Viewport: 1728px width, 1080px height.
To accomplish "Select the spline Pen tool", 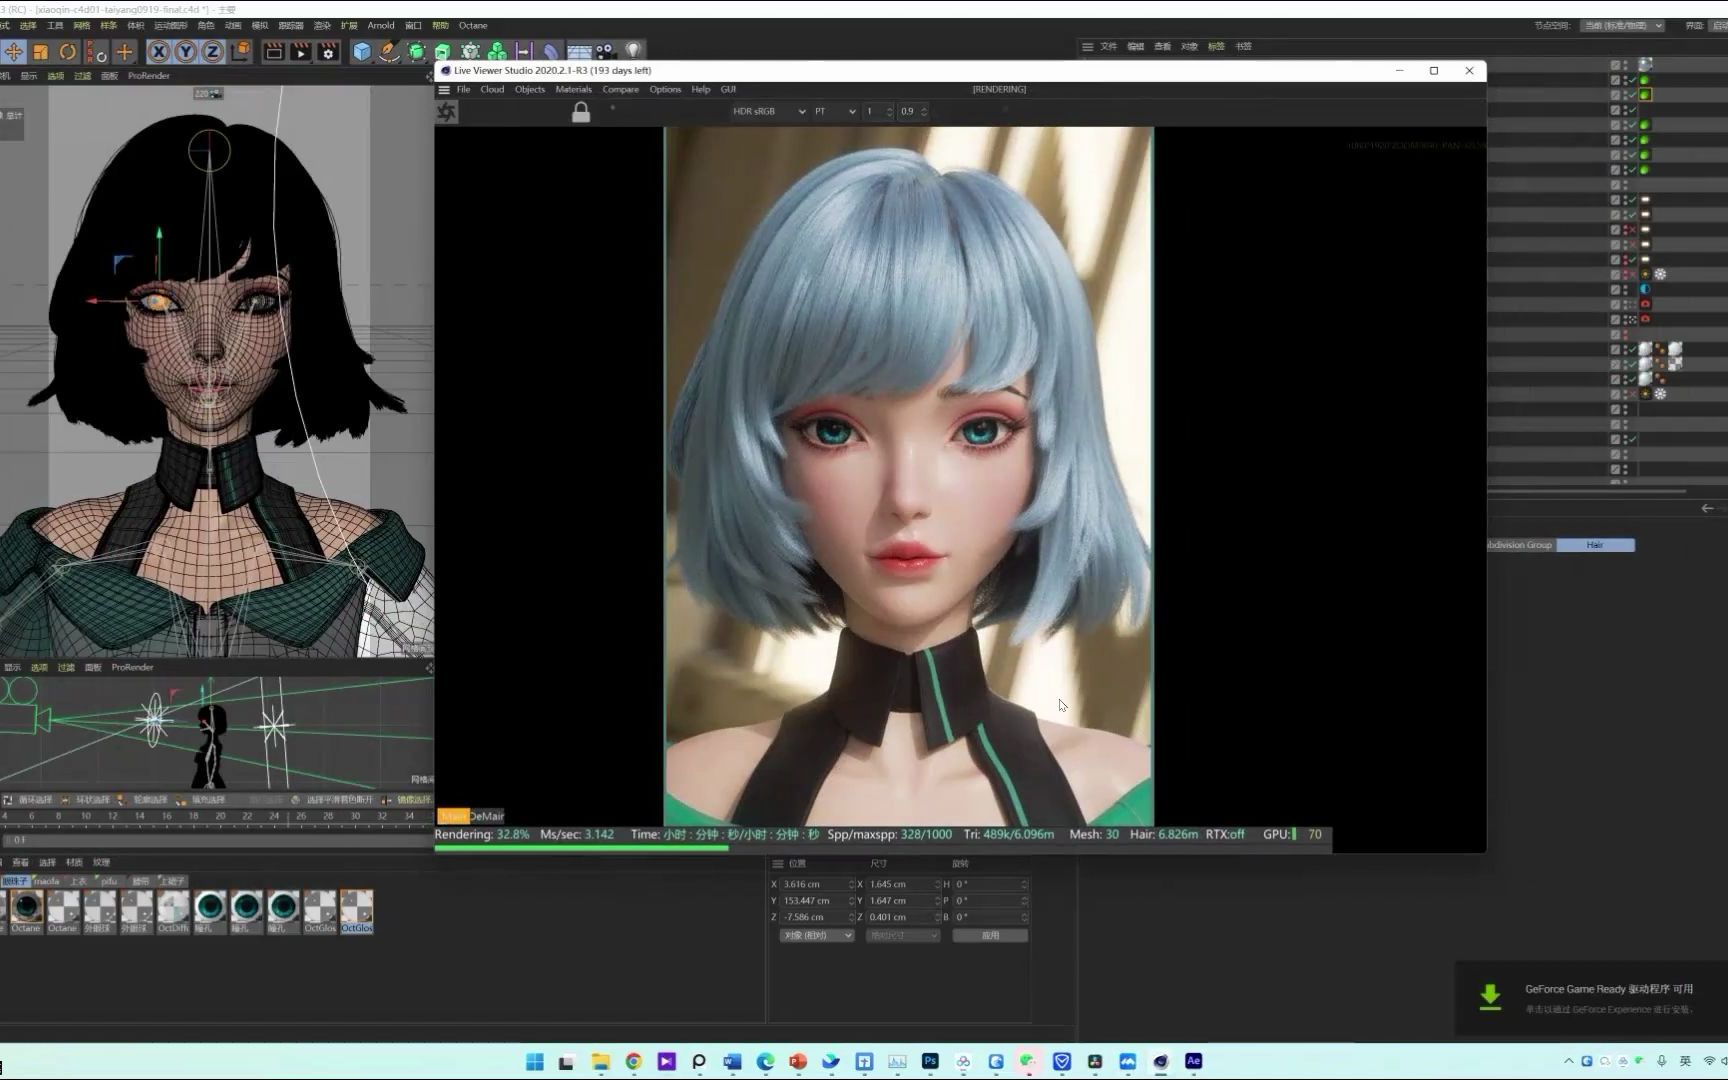I will pyautogui.click(x=389, y=52).
